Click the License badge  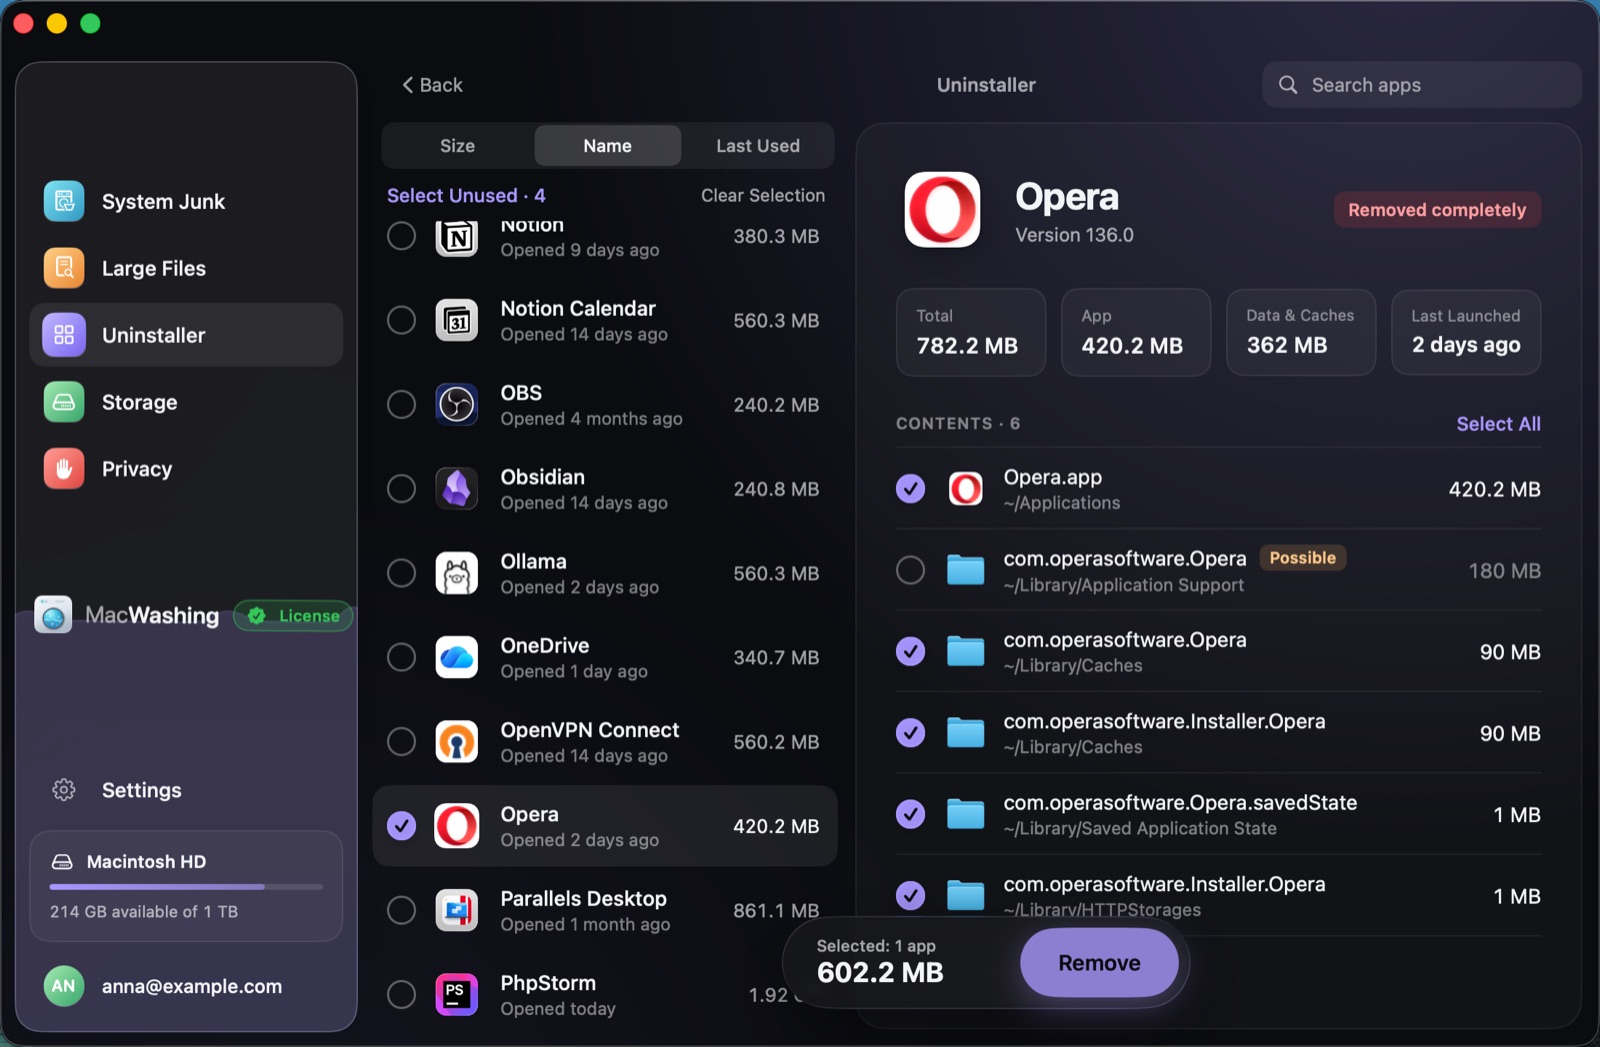click(x=293, y=616)
